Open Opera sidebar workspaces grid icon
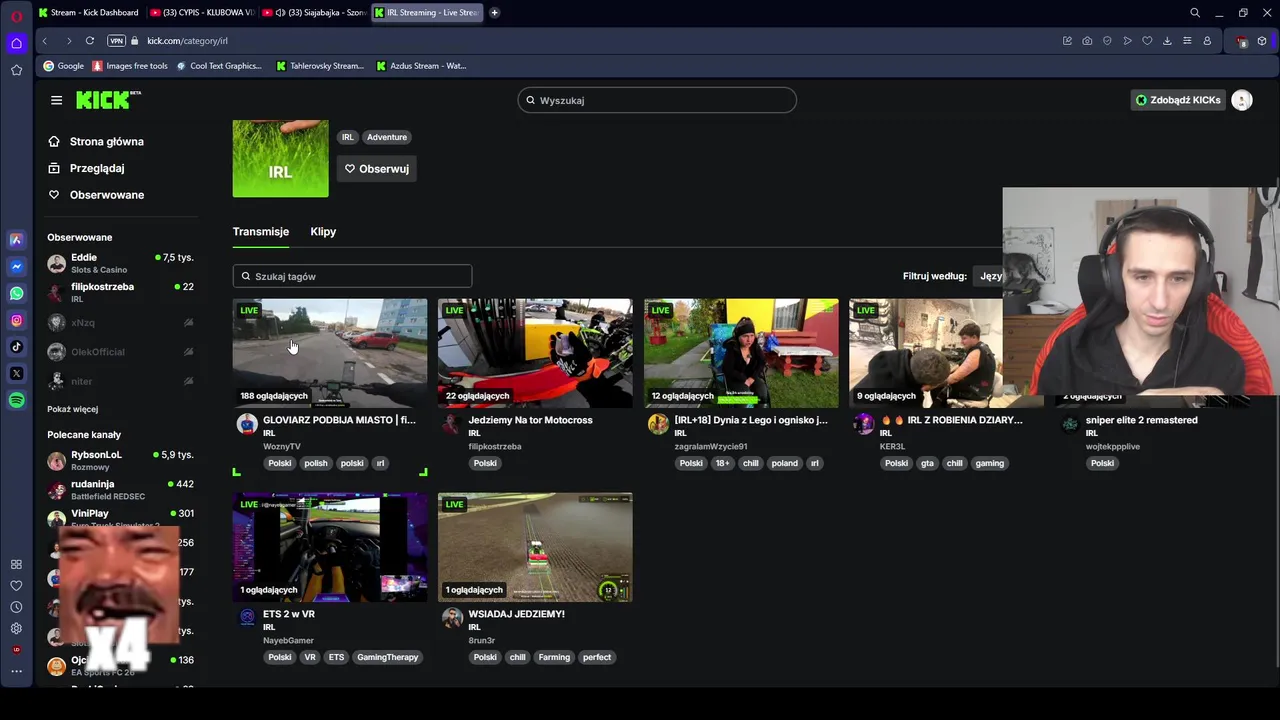 click(x=16, y=564)
